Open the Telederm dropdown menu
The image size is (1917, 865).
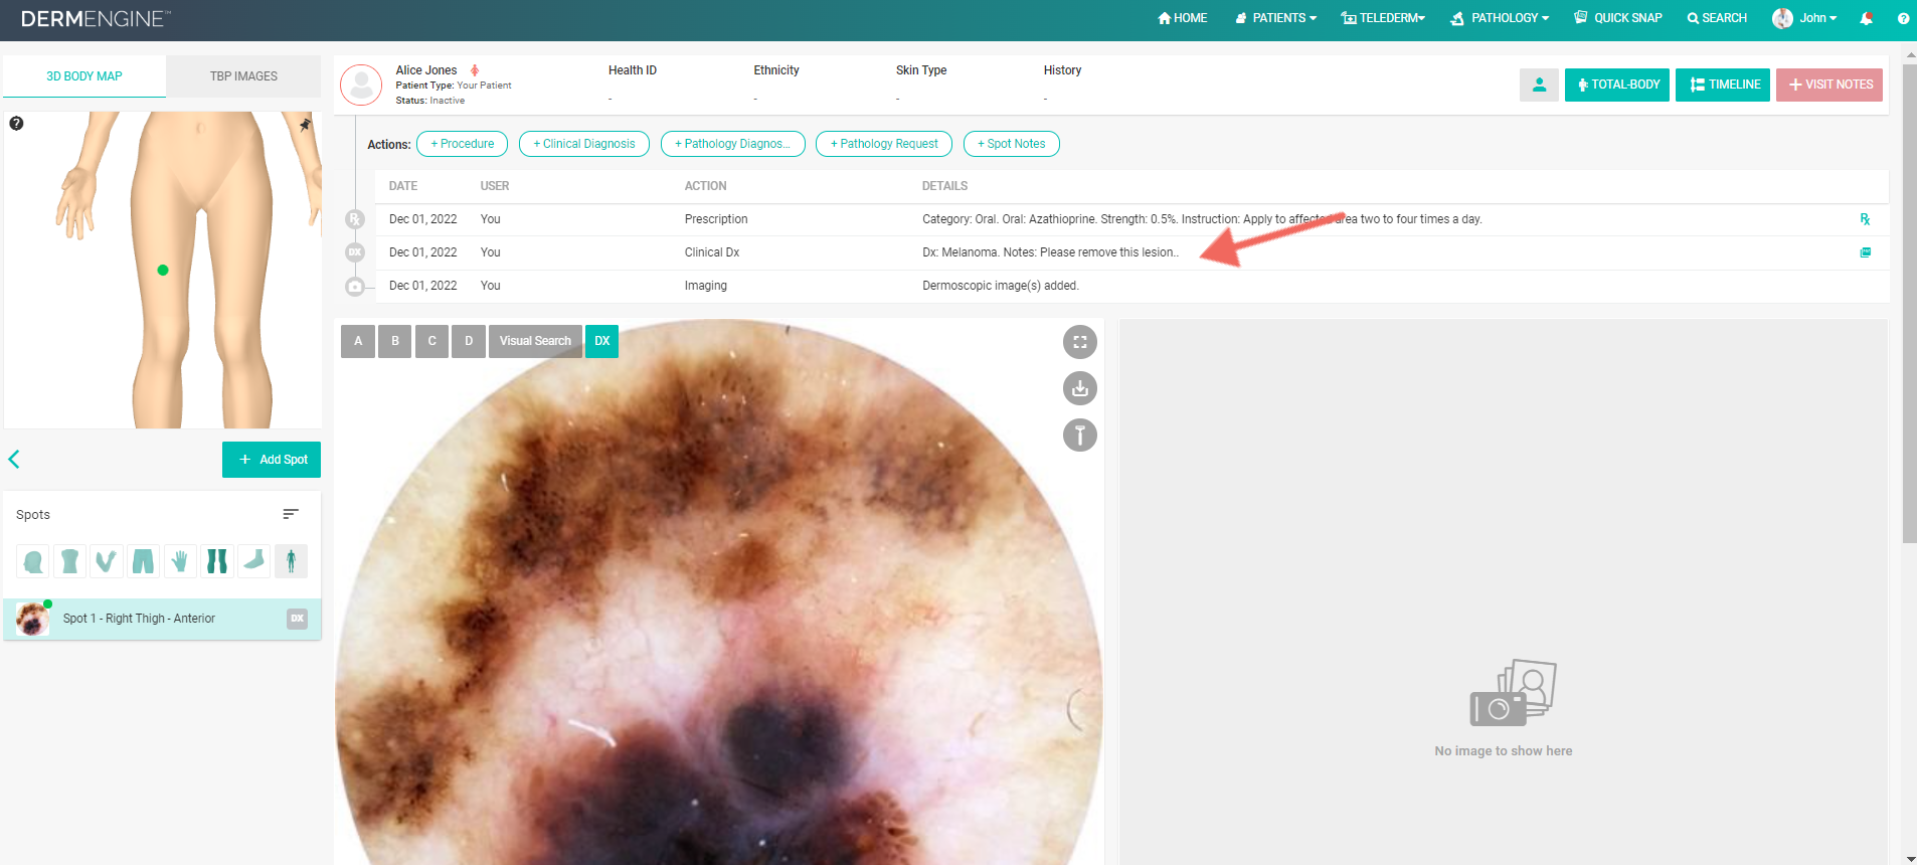coord(1383,18)
